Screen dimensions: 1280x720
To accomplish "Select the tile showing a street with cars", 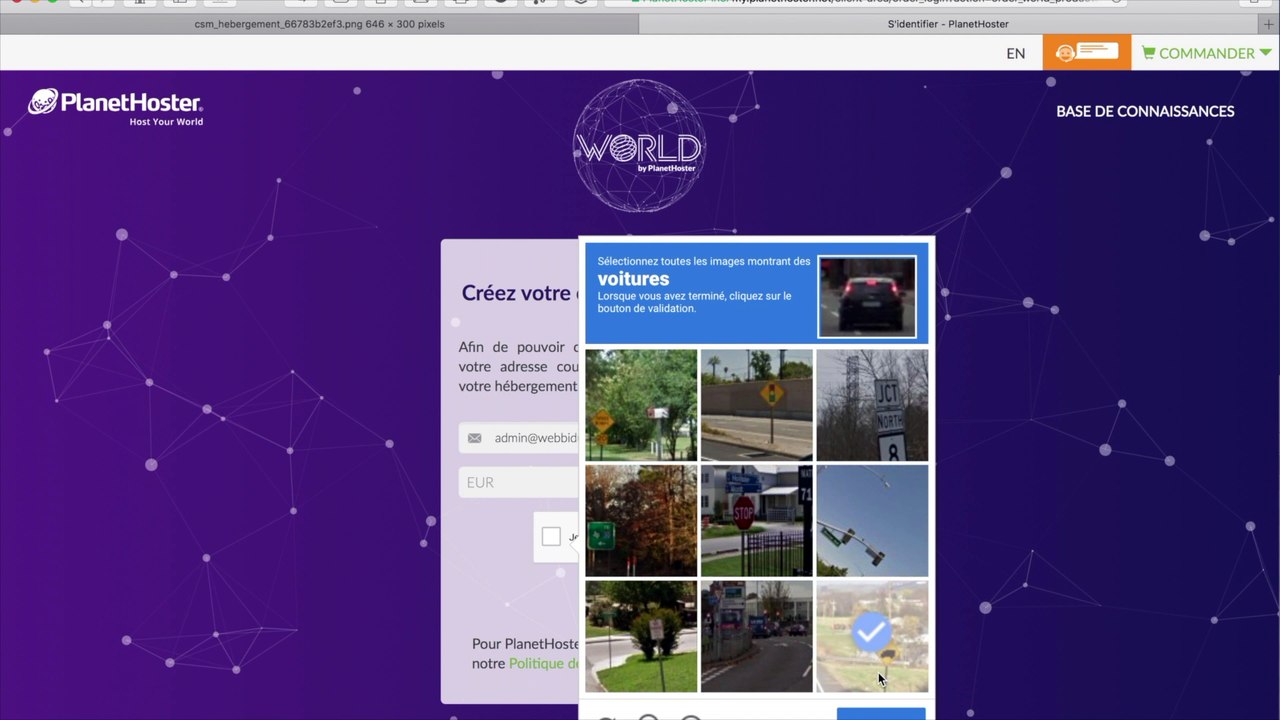I will (757, 636).
